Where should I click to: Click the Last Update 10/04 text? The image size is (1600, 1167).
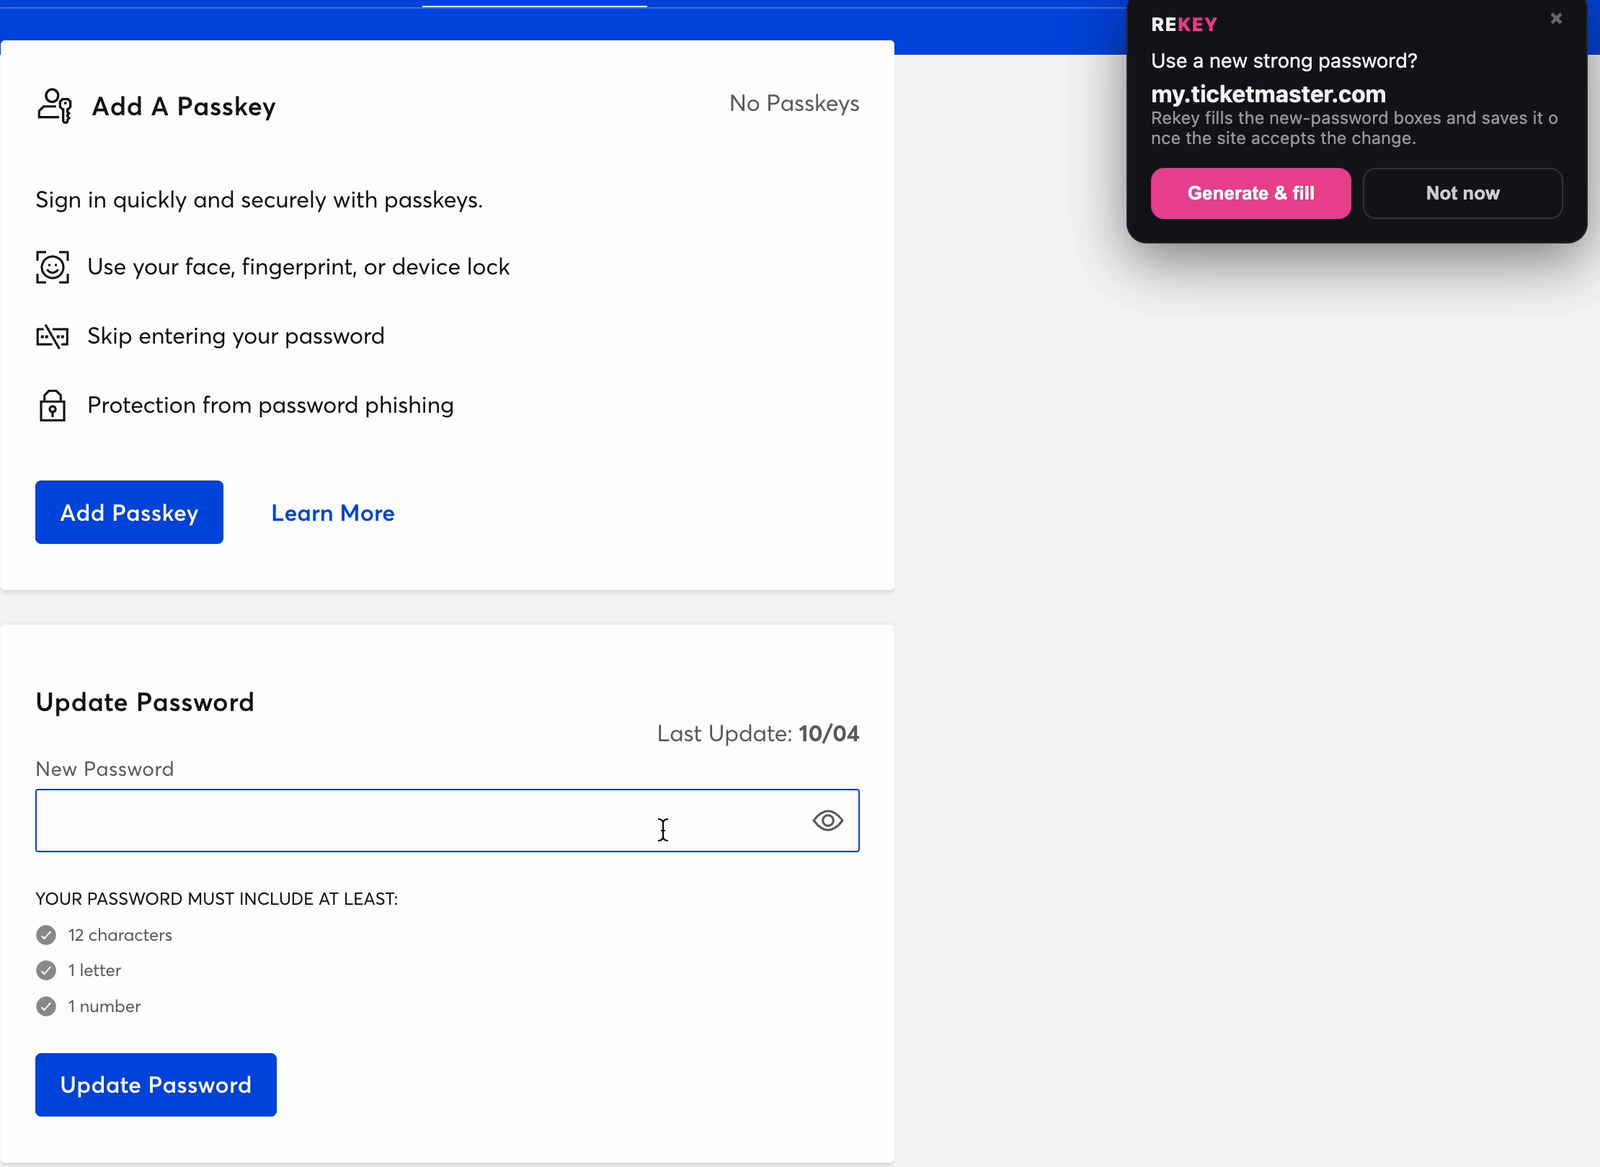(758, 733)
